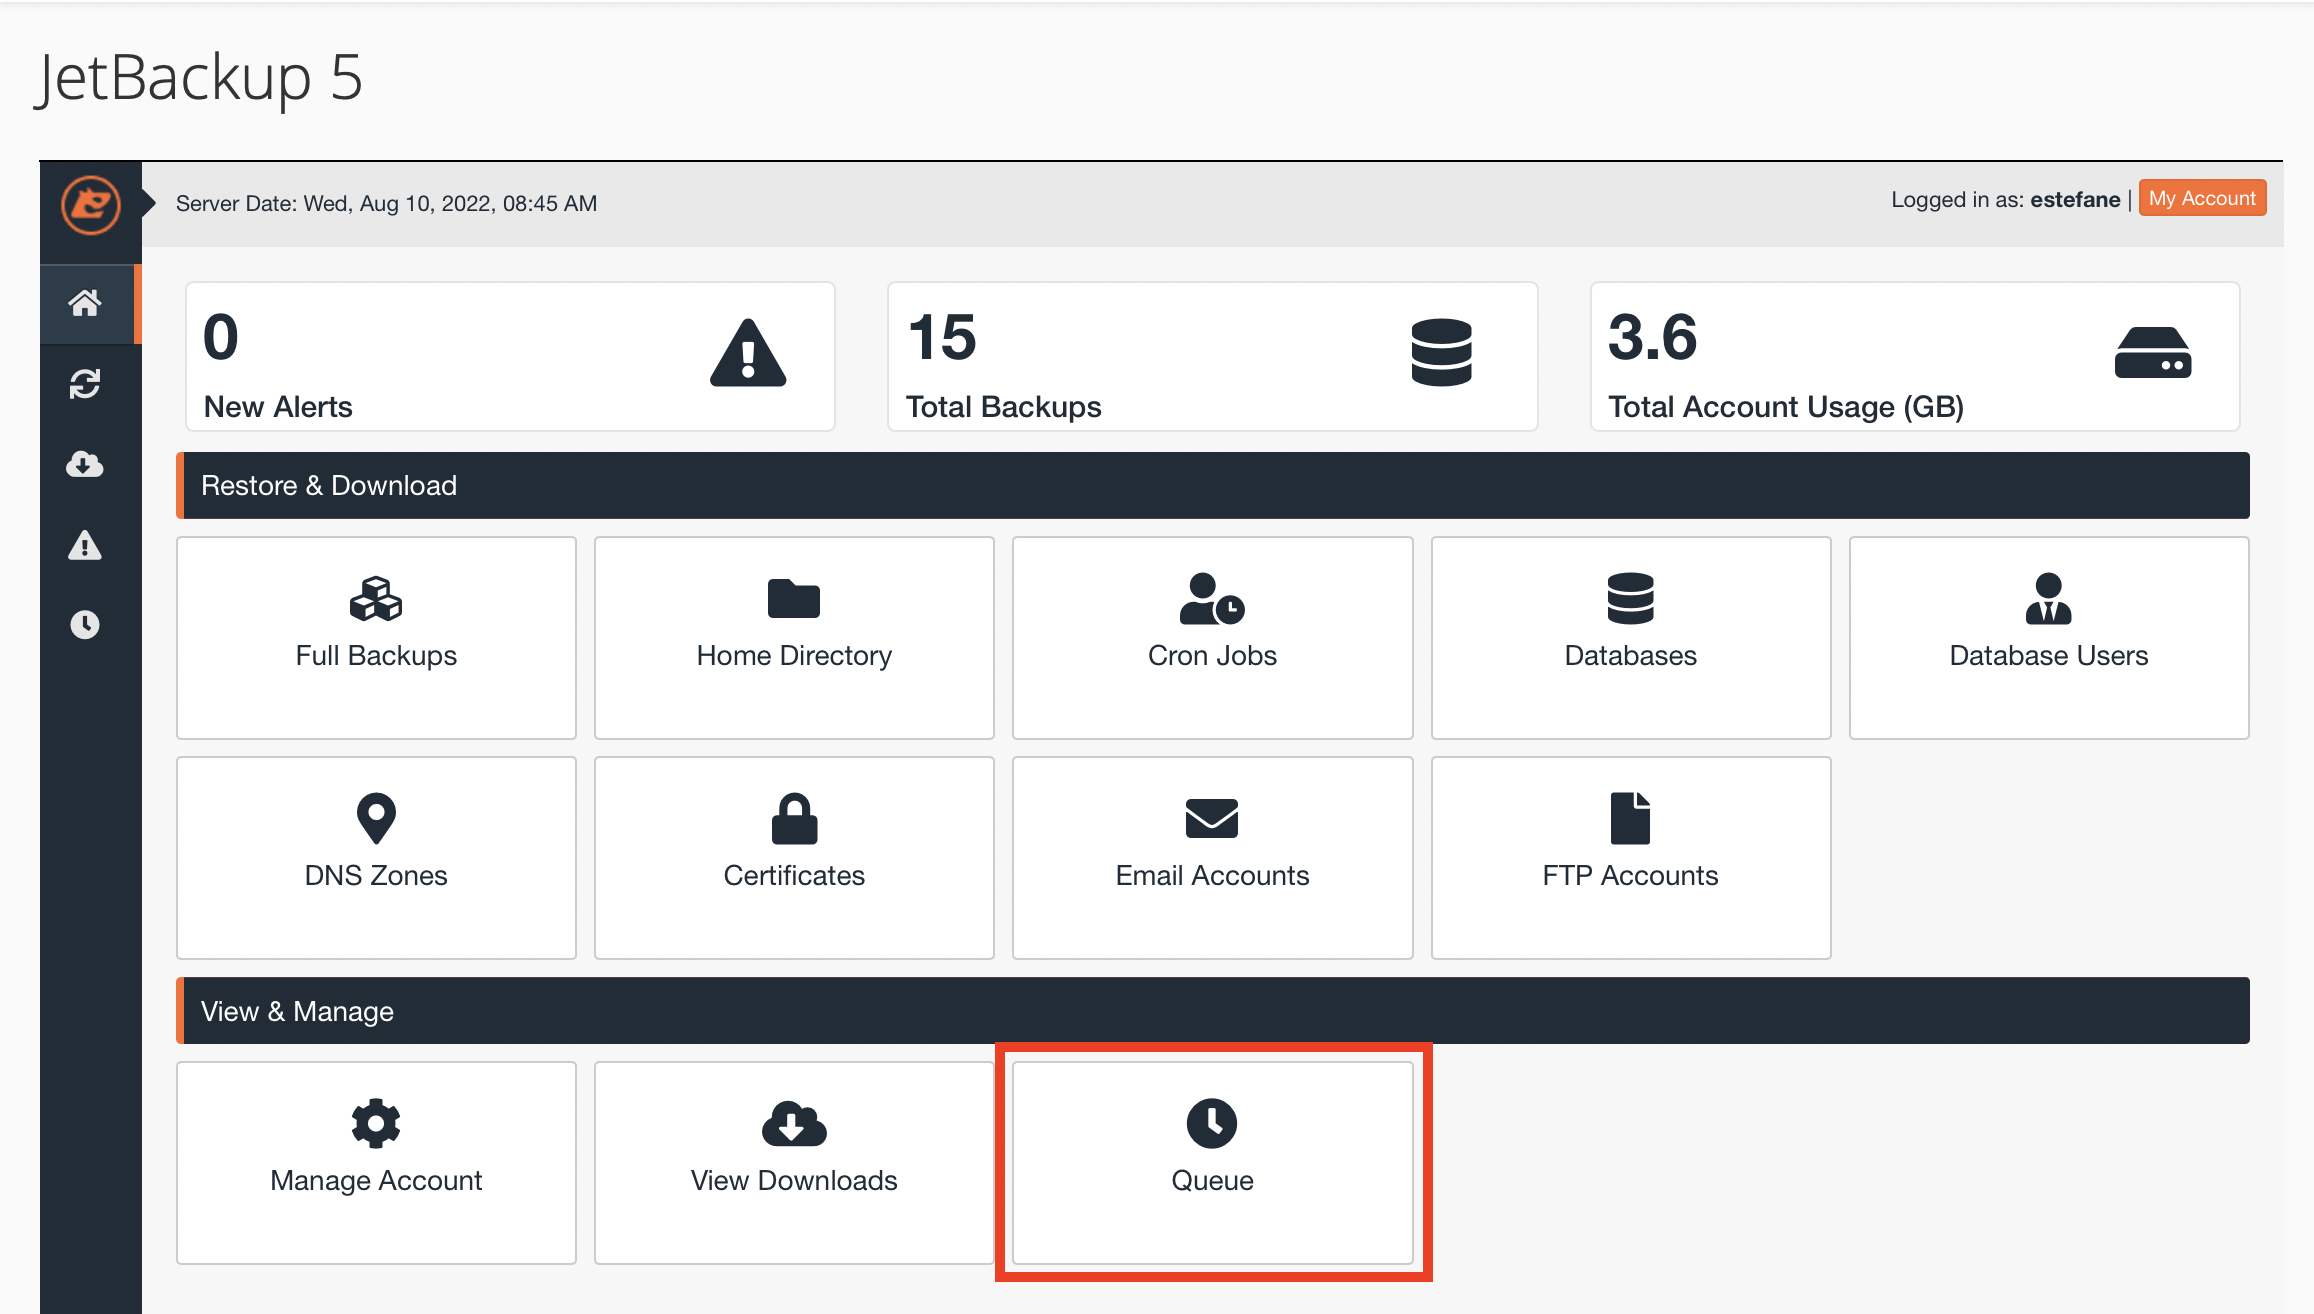The image size is (2314, 1314).
Task: Click the JetBackup logo in sidebar
Action: coord(90,205)
